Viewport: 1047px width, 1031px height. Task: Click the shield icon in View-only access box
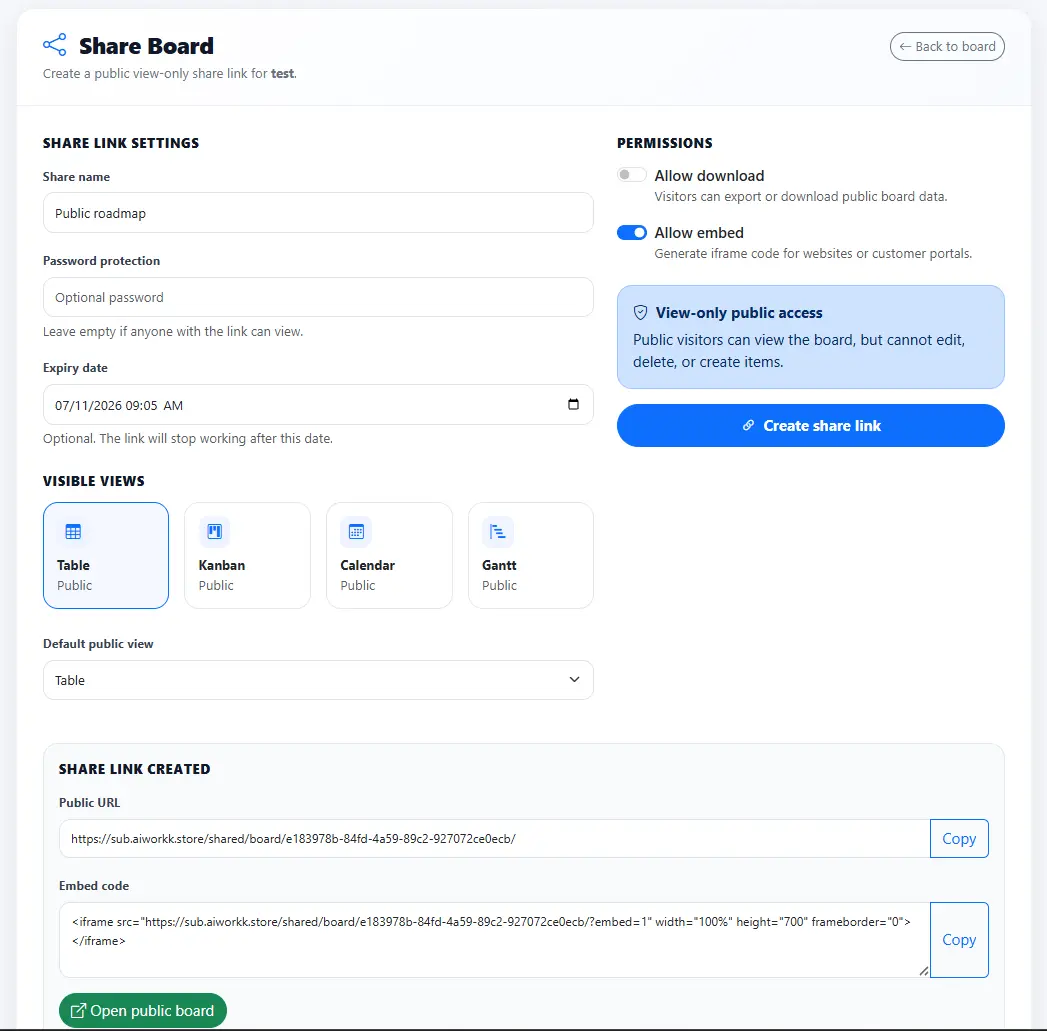click(640, 313)
